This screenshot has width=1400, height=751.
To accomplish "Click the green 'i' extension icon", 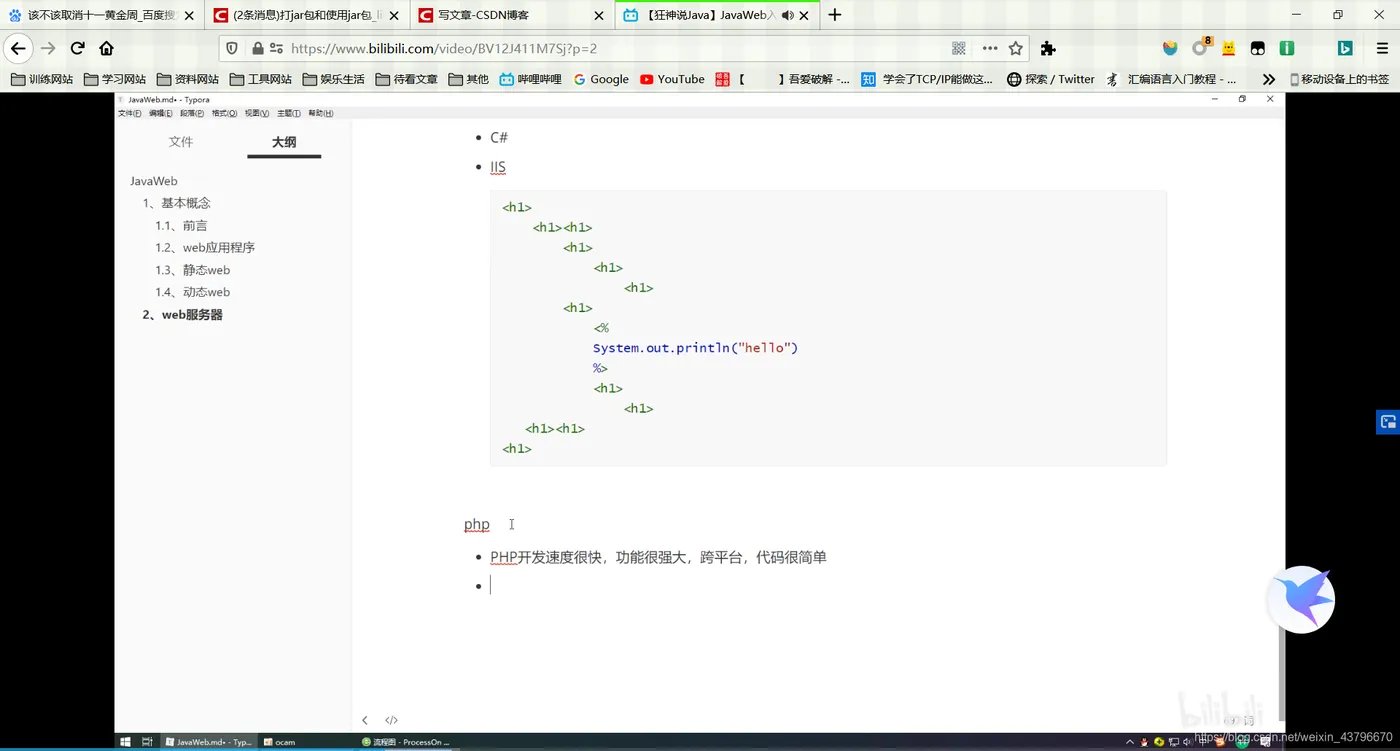I will point(1287,48).
